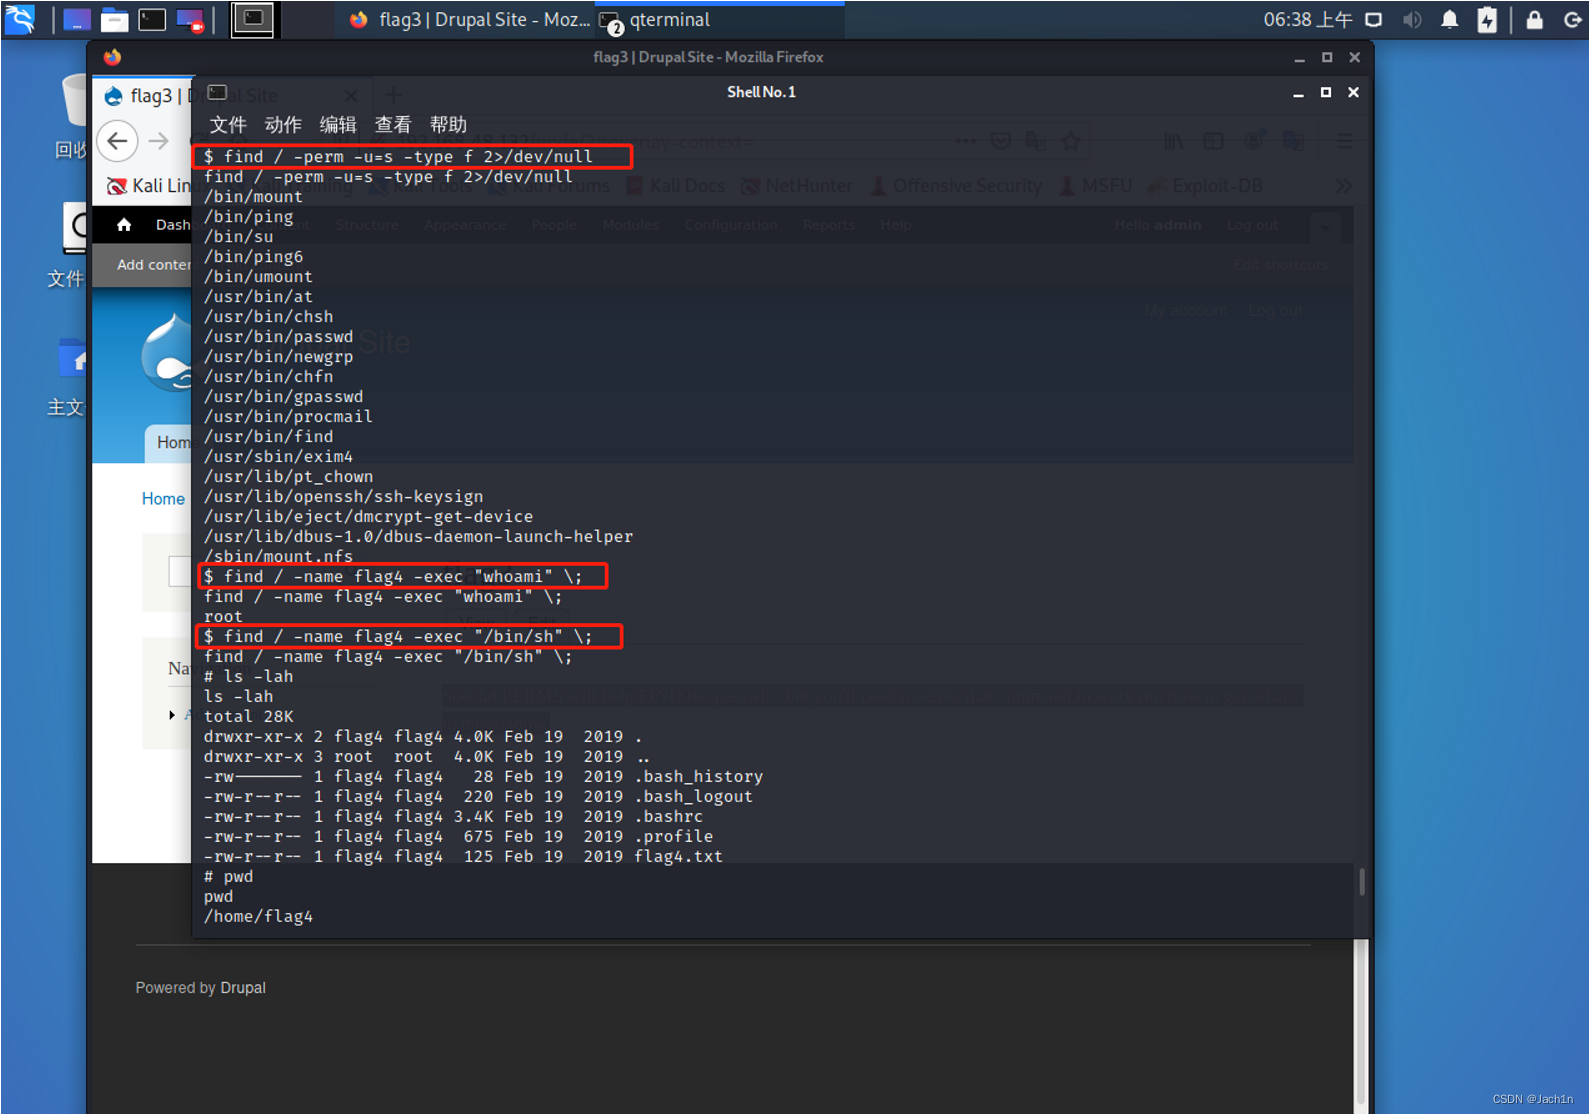Click the Firefox logo in the browser title bar

tap(112, 57)
